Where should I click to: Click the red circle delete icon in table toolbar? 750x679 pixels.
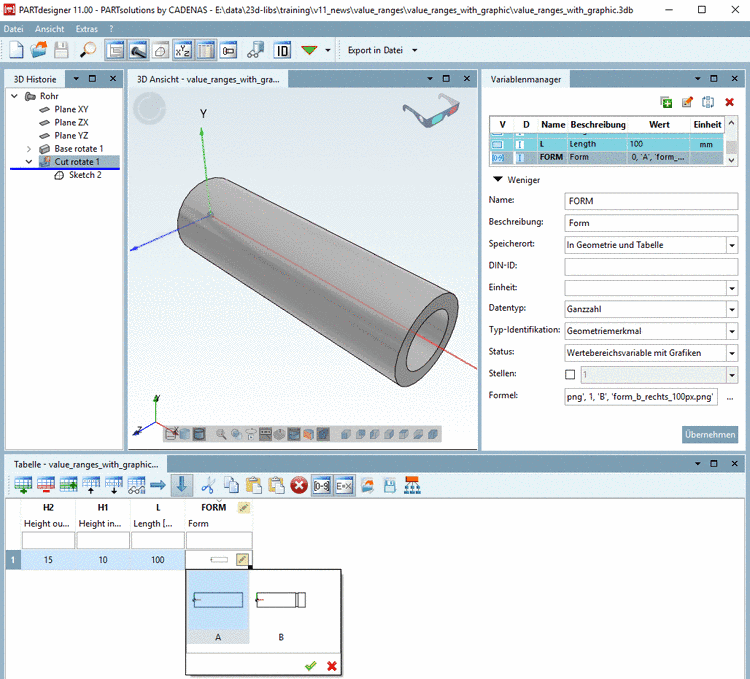tap(299, 486)
